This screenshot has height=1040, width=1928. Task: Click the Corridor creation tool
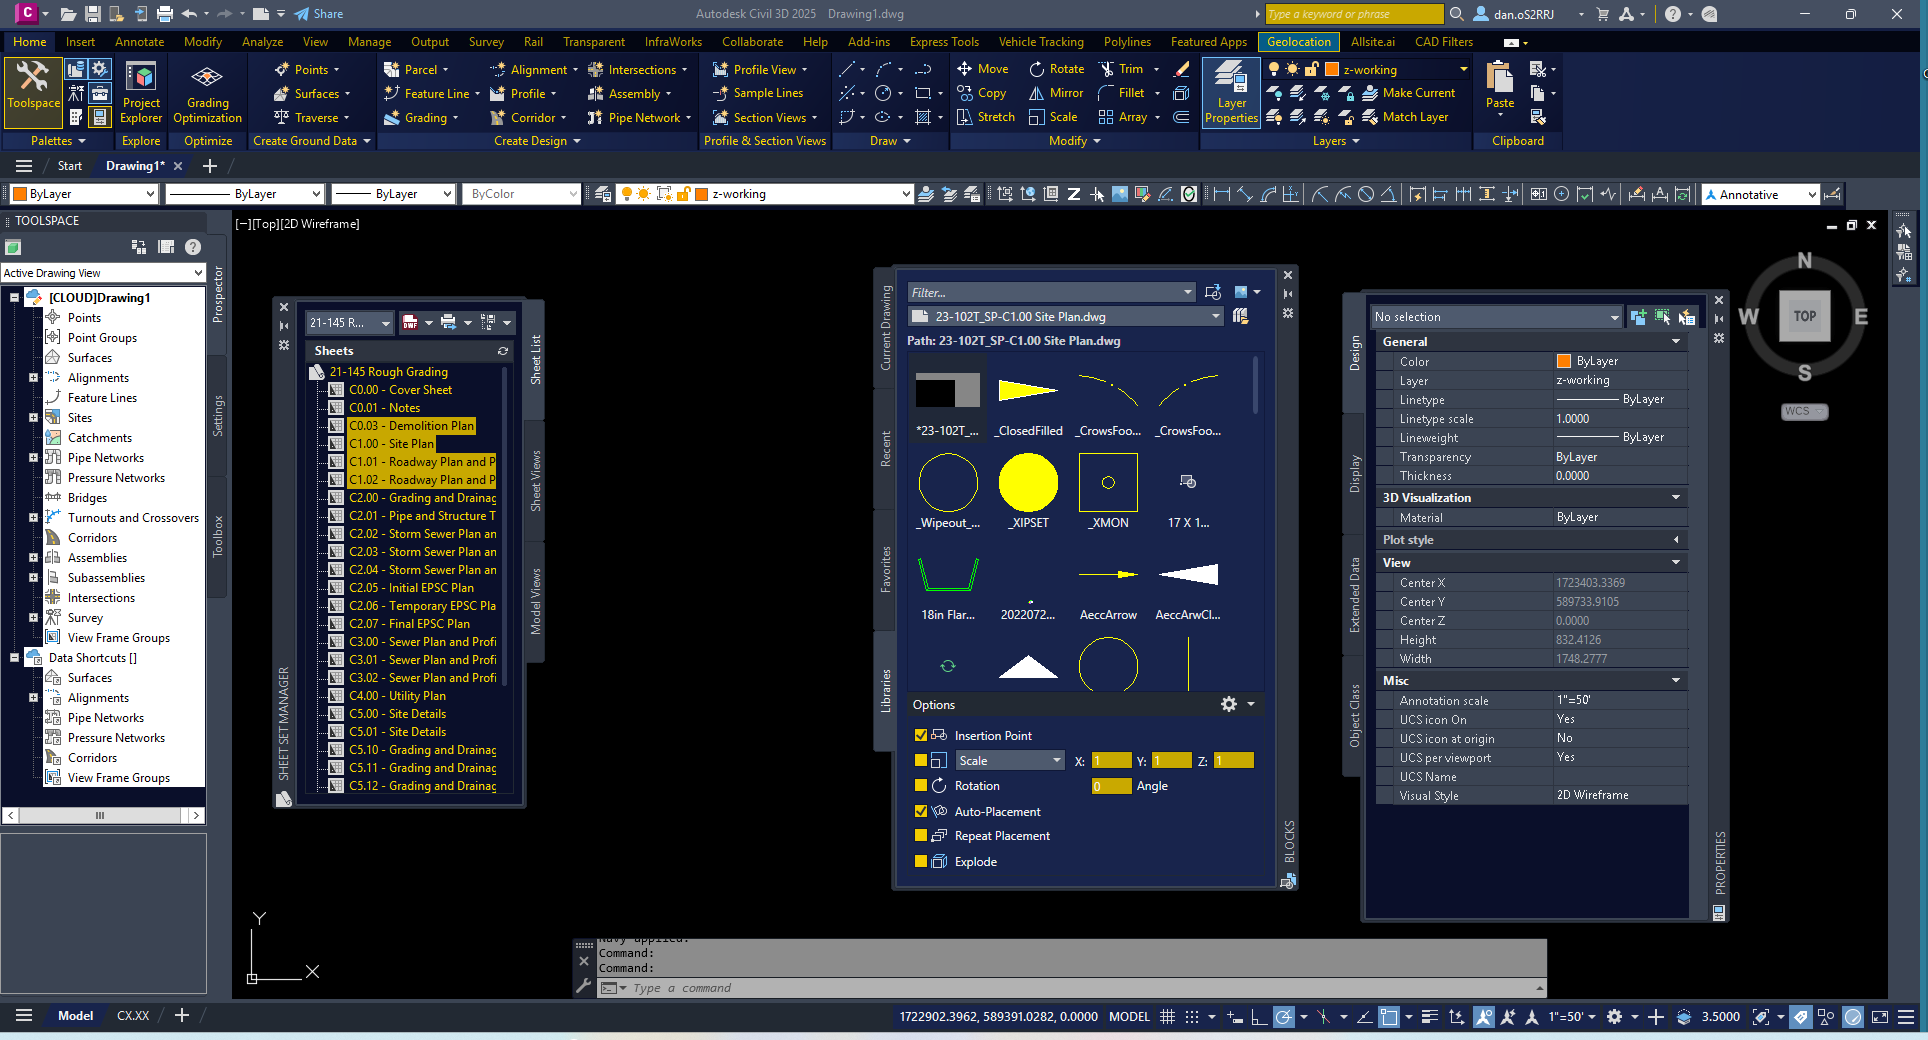522,117
